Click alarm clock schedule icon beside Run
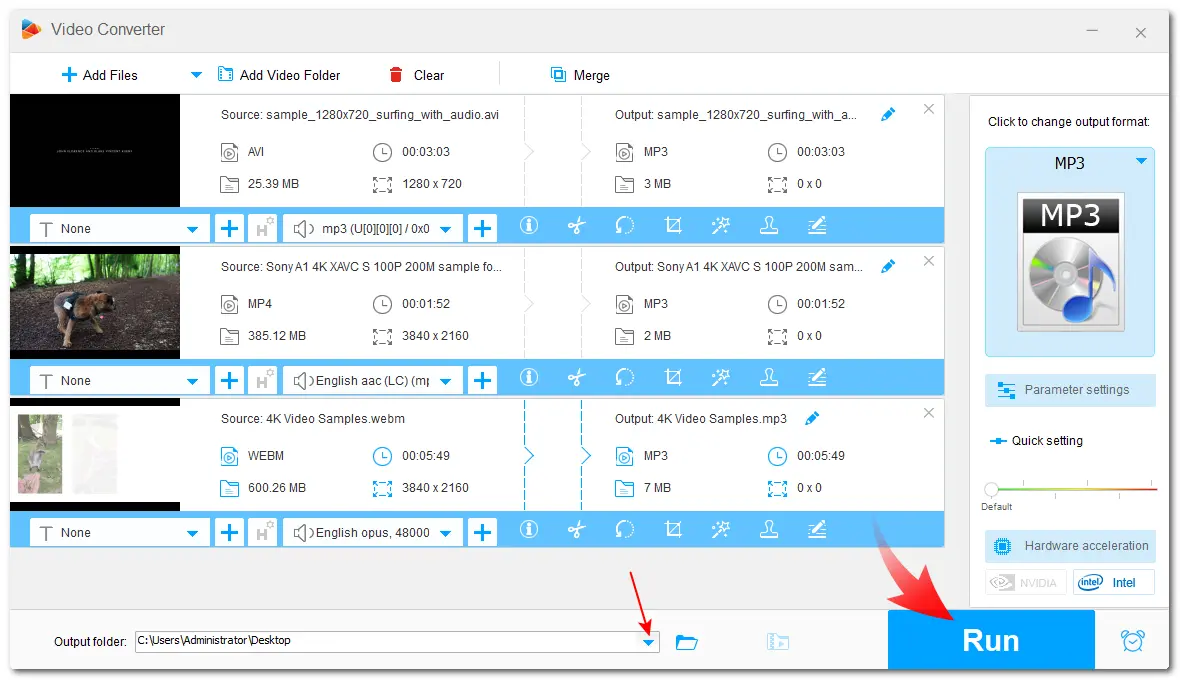1180x680 pixels. coord(1133,641)
